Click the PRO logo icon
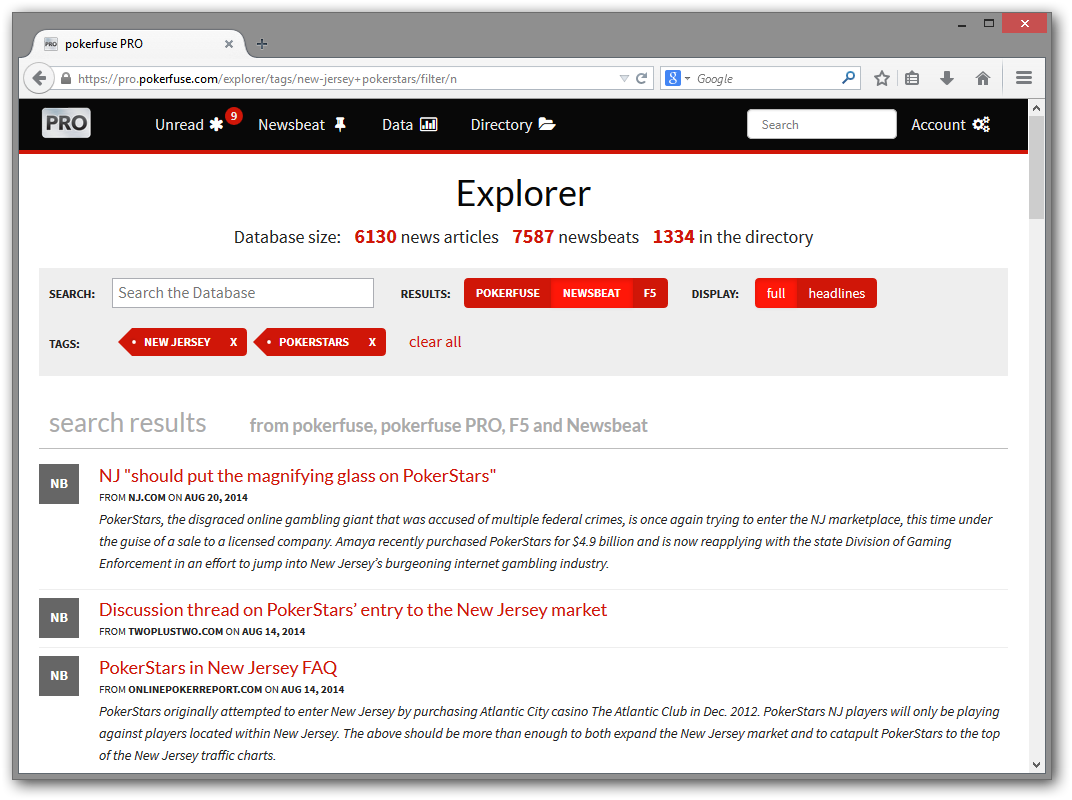The height and width of the screenshot is (800, 1072). coord(66,124)
